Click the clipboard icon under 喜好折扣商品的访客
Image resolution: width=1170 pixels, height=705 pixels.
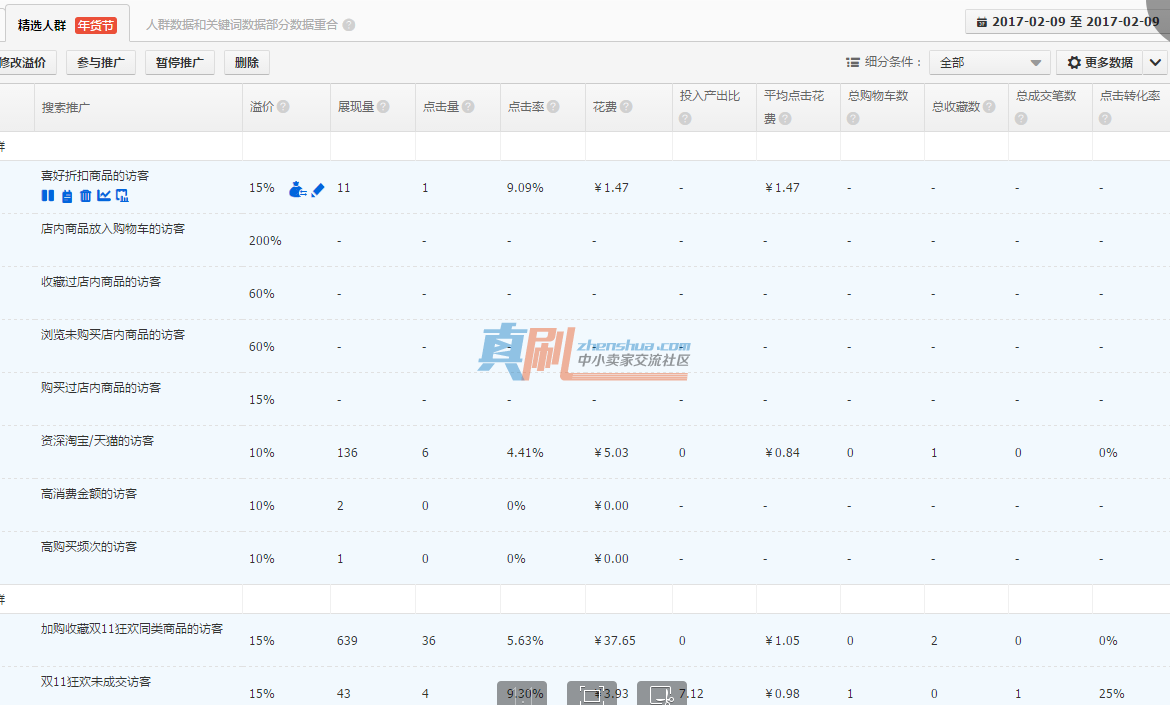pos(67,195)
